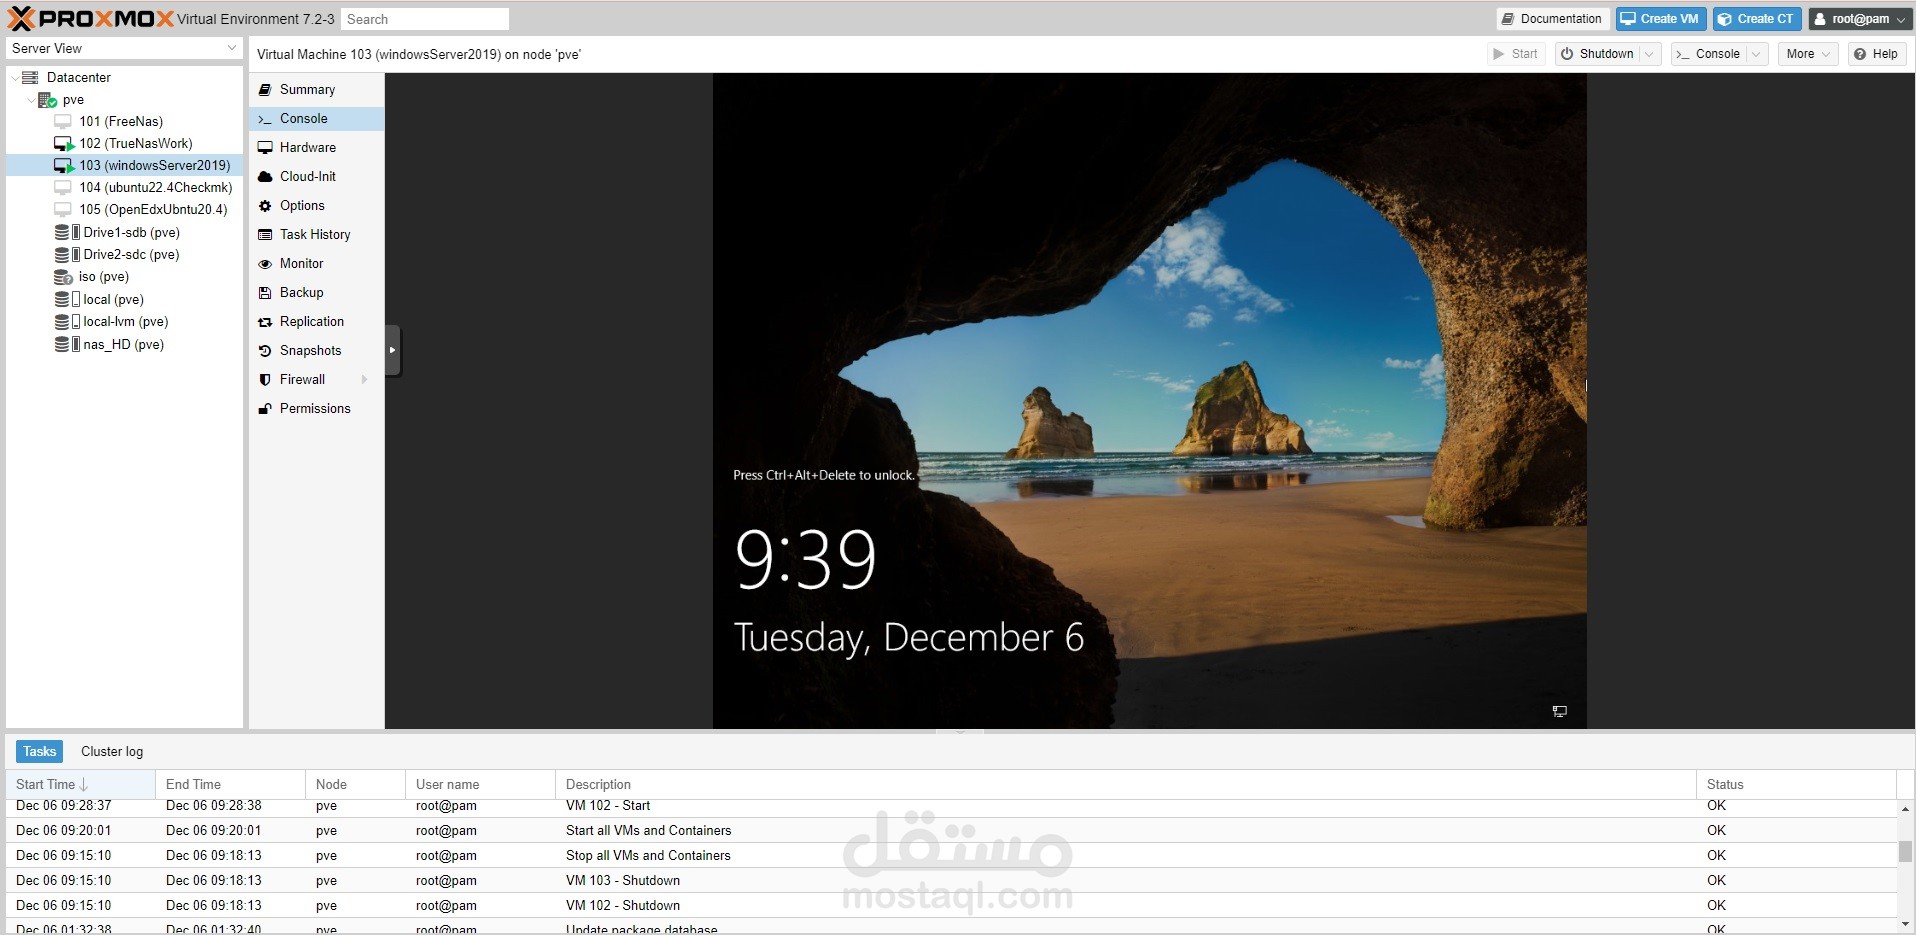Click the Start button for VM 103

click(1516, 54)
